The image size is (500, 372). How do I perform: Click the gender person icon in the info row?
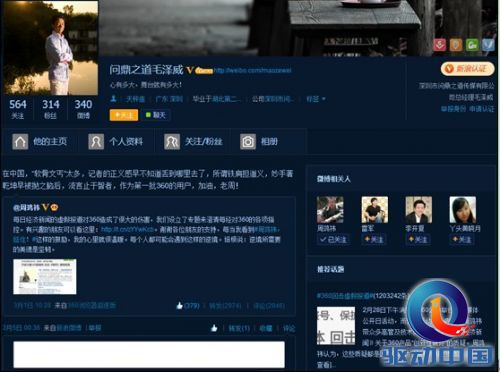point(113,99)
